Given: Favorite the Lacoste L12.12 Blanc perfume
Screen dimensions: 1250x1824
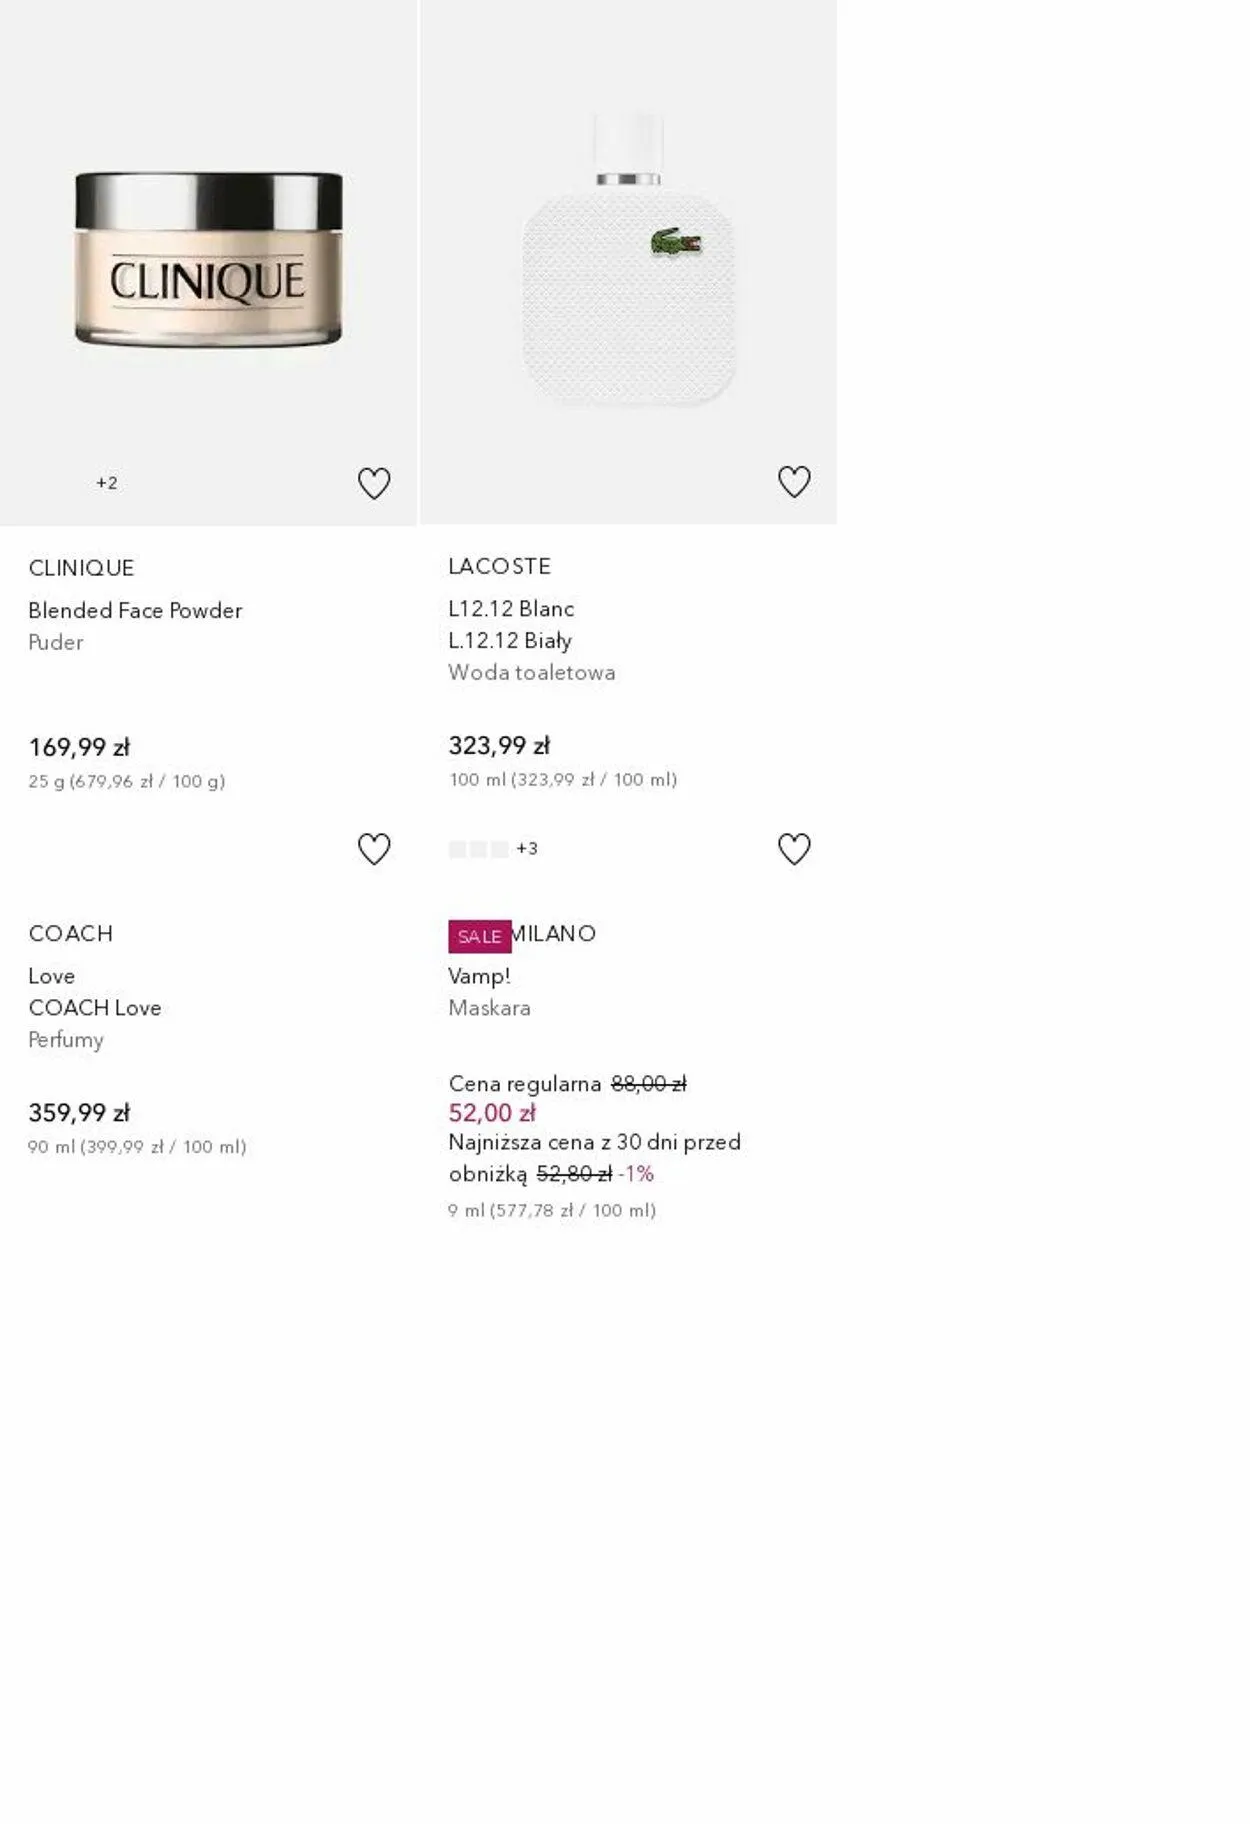Looking at the screenshot, I should (794, 482).
